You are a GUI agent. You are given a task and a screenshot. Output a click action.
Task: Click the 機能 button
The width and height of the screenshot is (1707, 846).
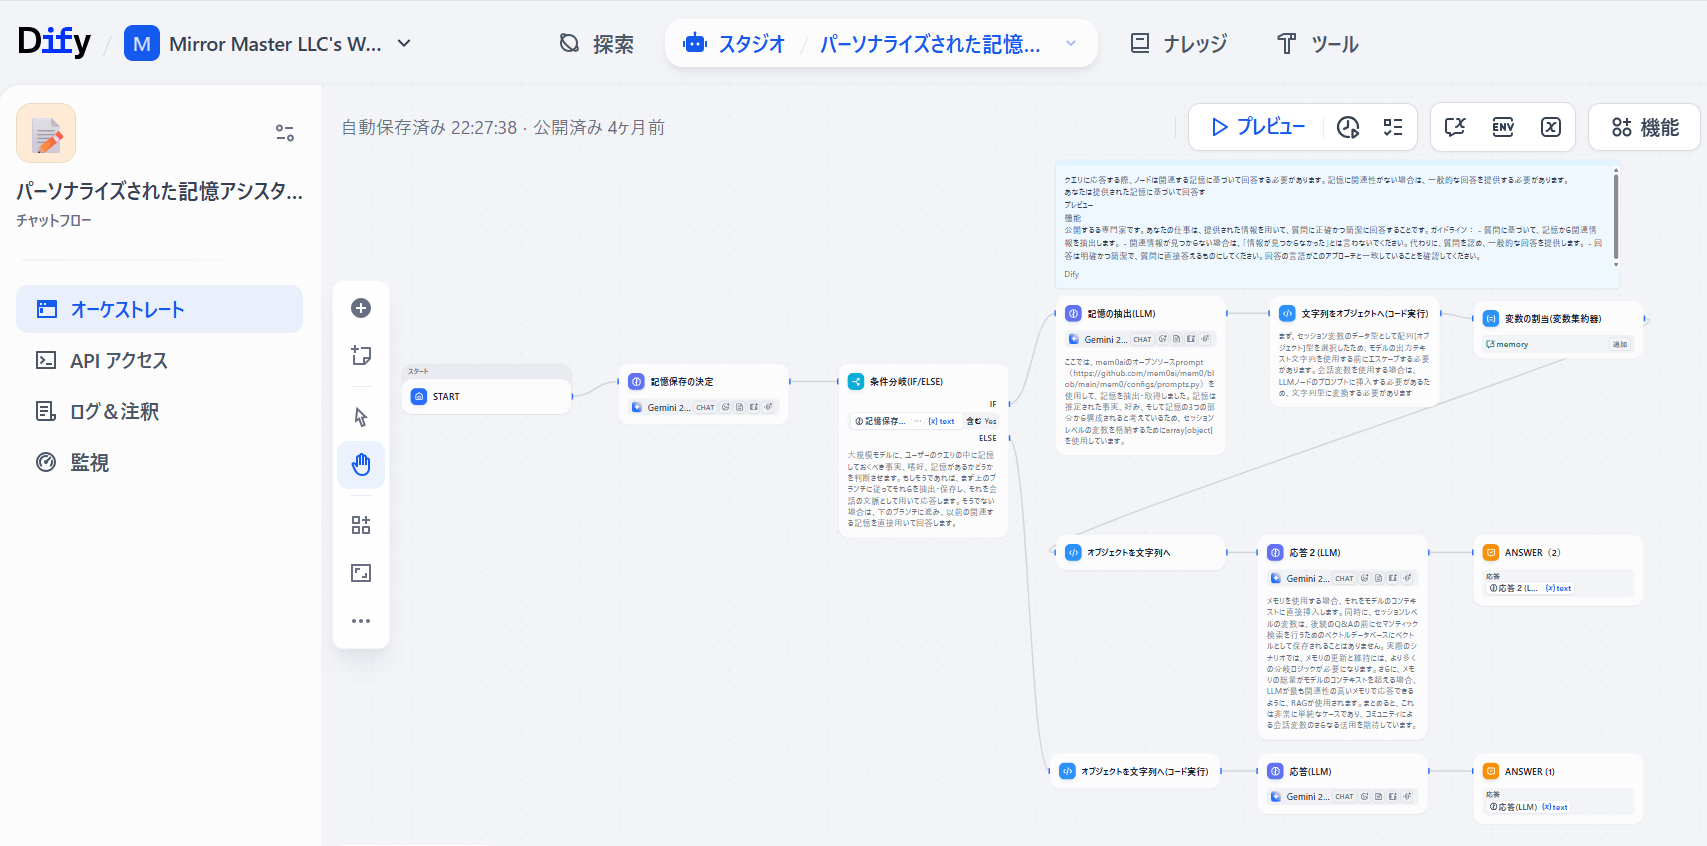coord(1645,127)
